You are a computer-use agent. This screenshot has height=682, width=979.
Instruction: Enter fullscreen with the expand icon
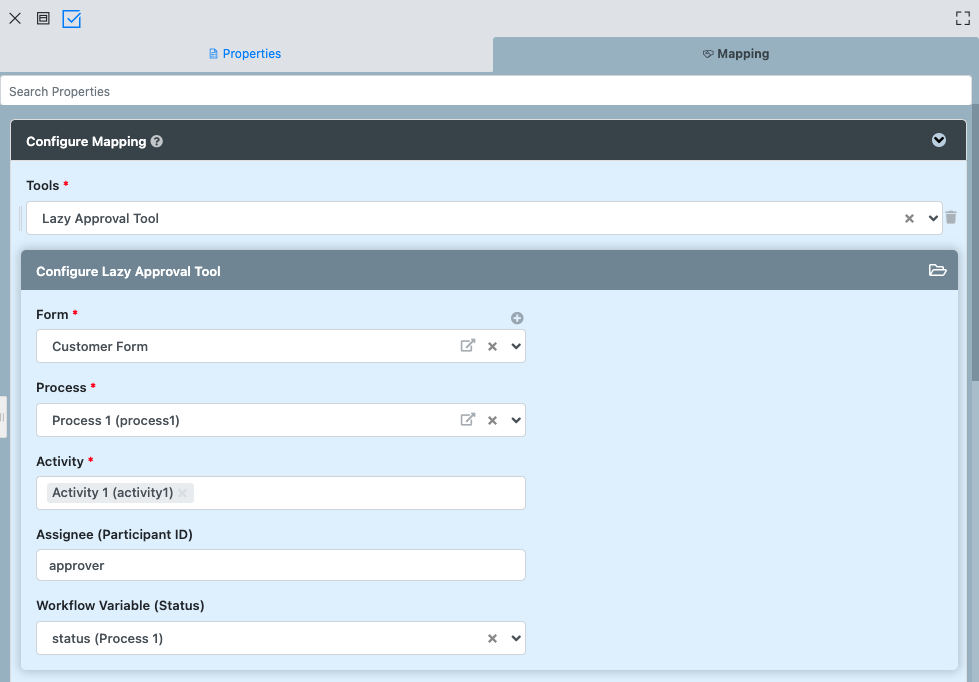(963, 19)
